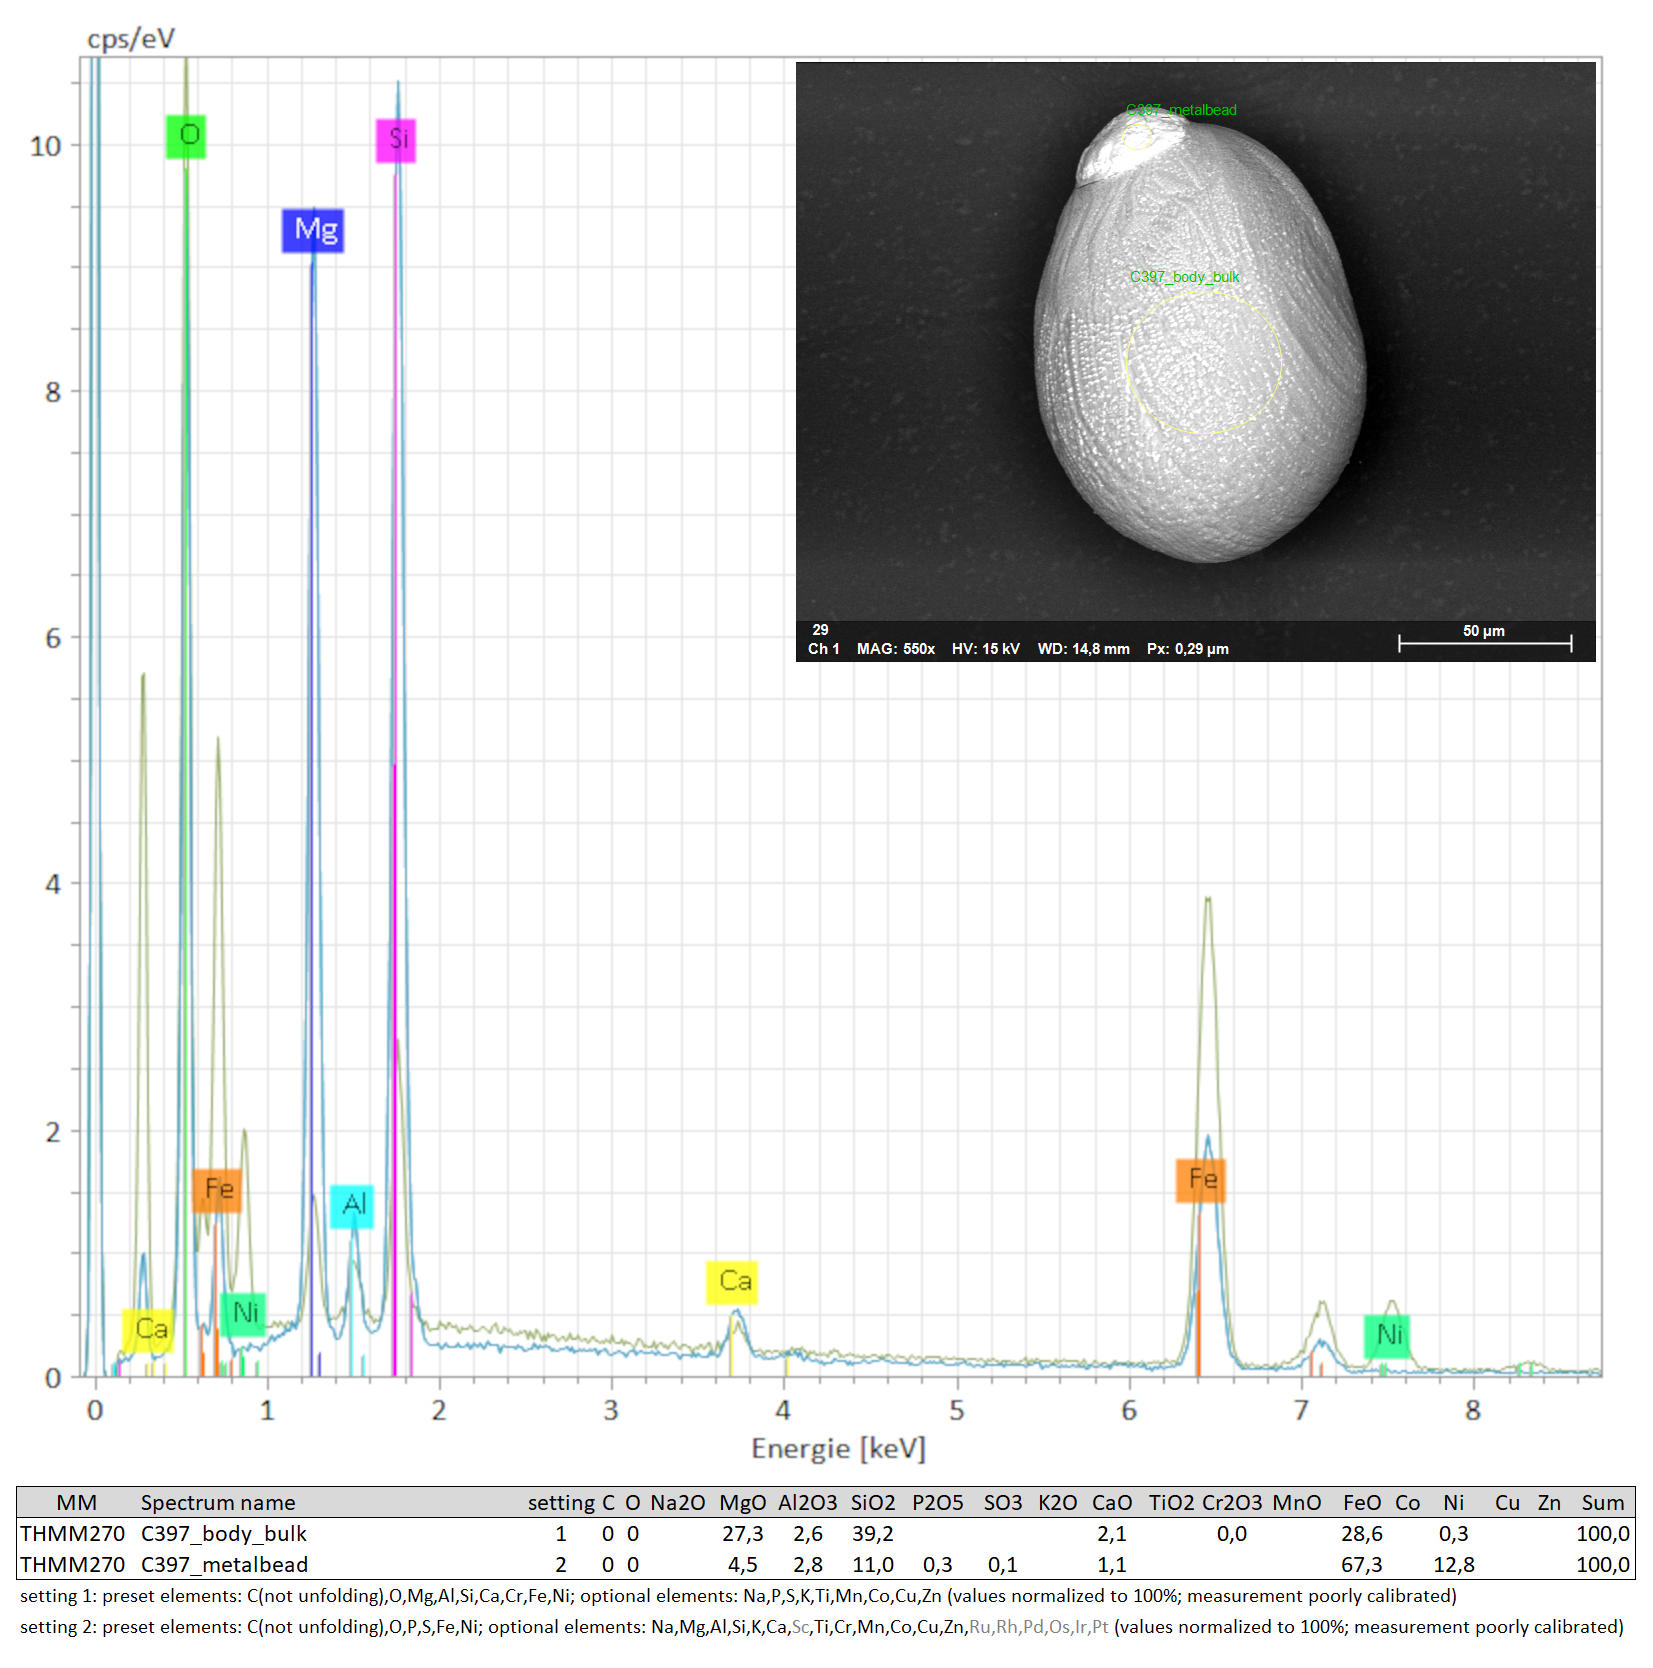Select the magenta Si peak label

(396, 140)
